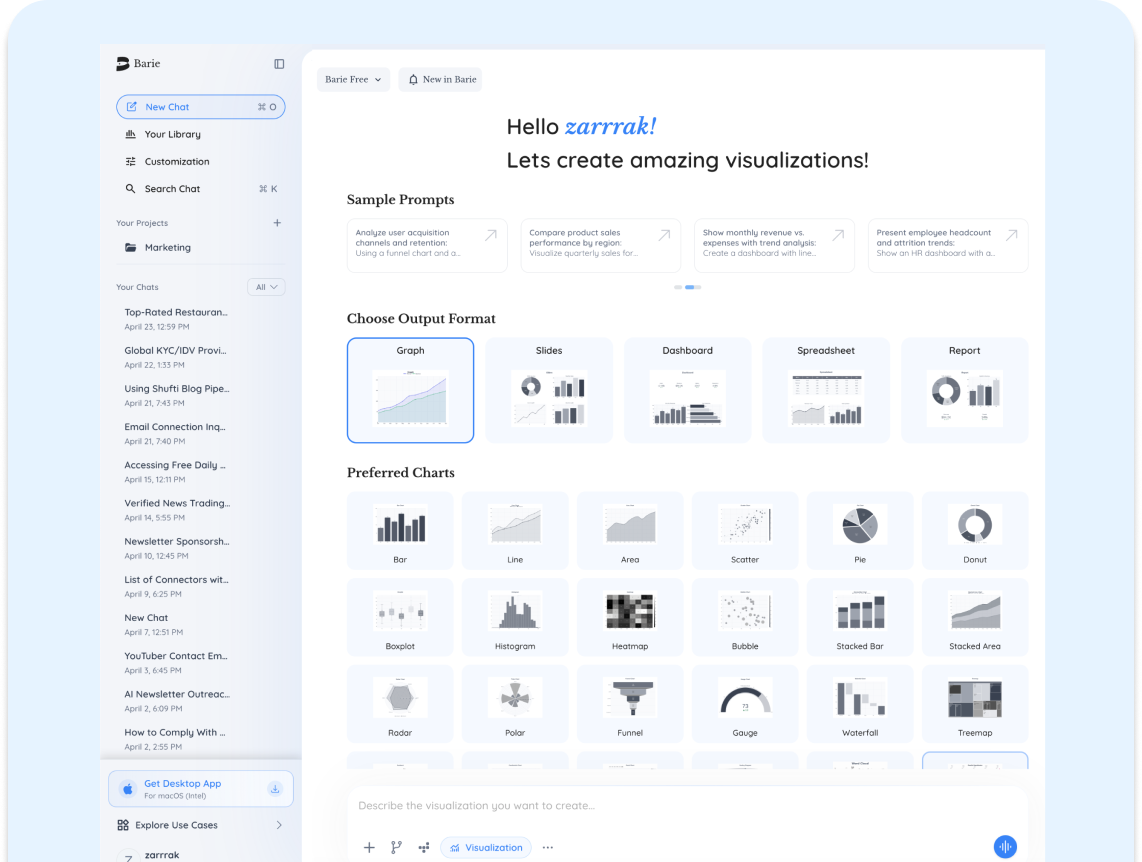The width and height of the screenshot is (1142, 862).
Task: Open the Barie Free plan dropdown
Action: 353,79
